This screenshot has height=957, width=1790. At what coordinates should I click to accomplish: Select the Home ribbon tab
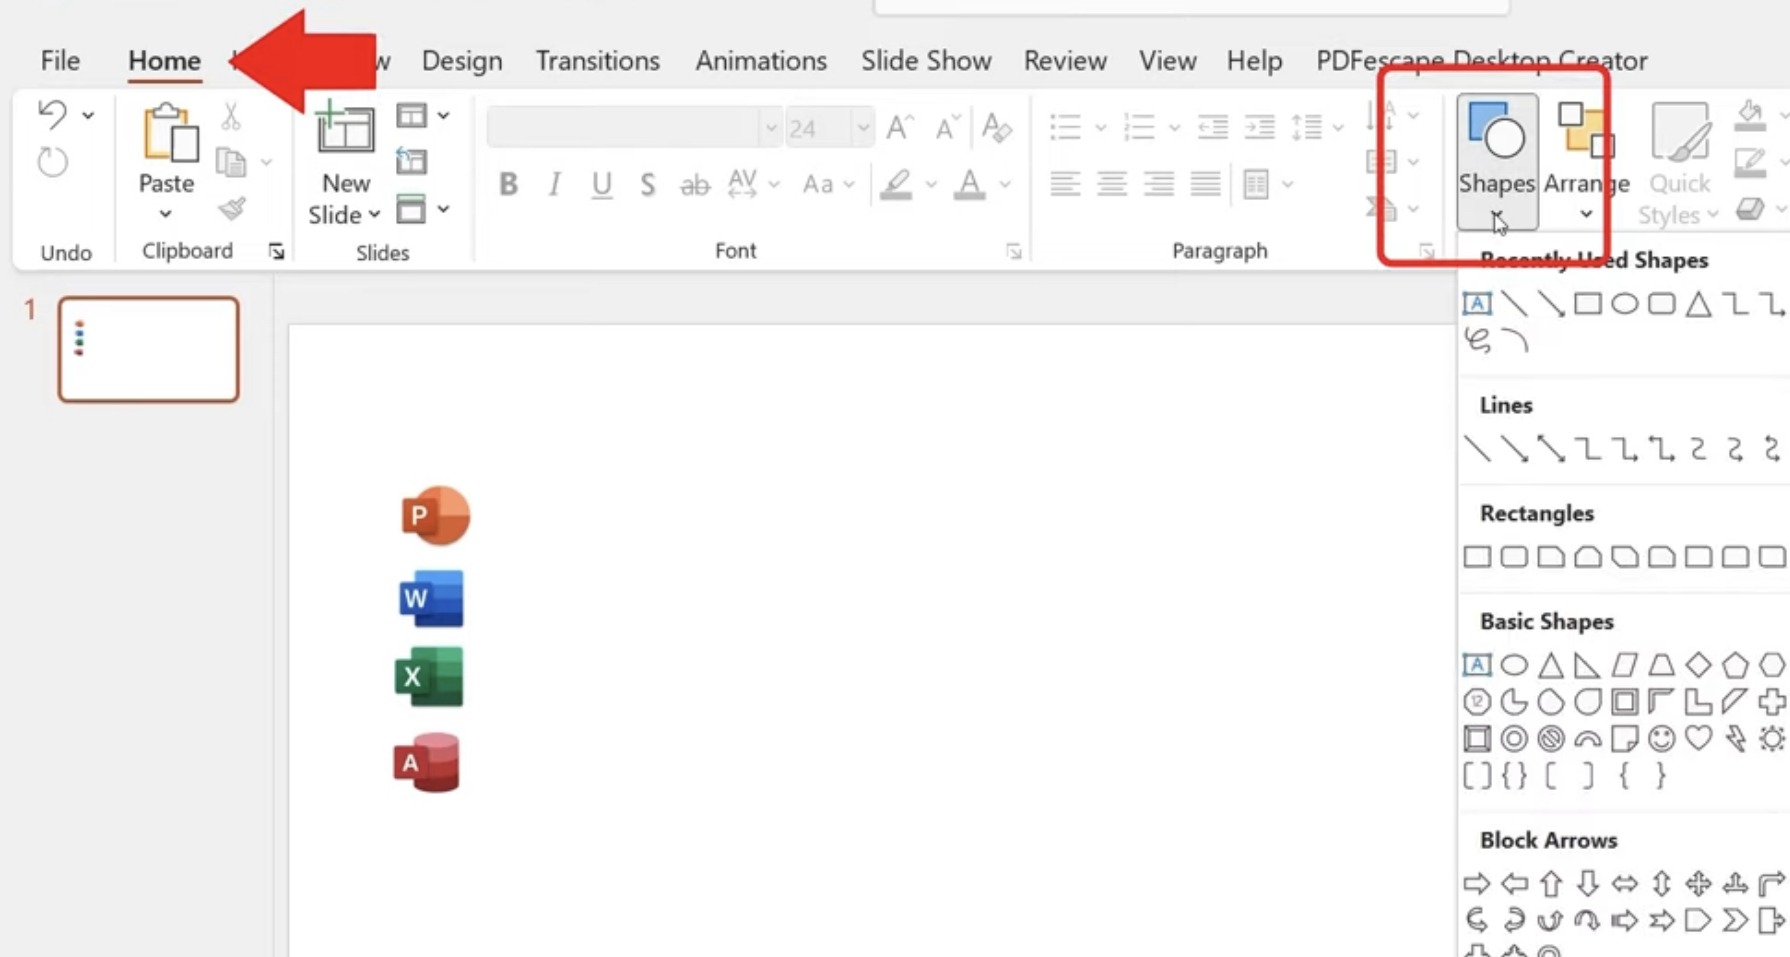pos(164,61)
